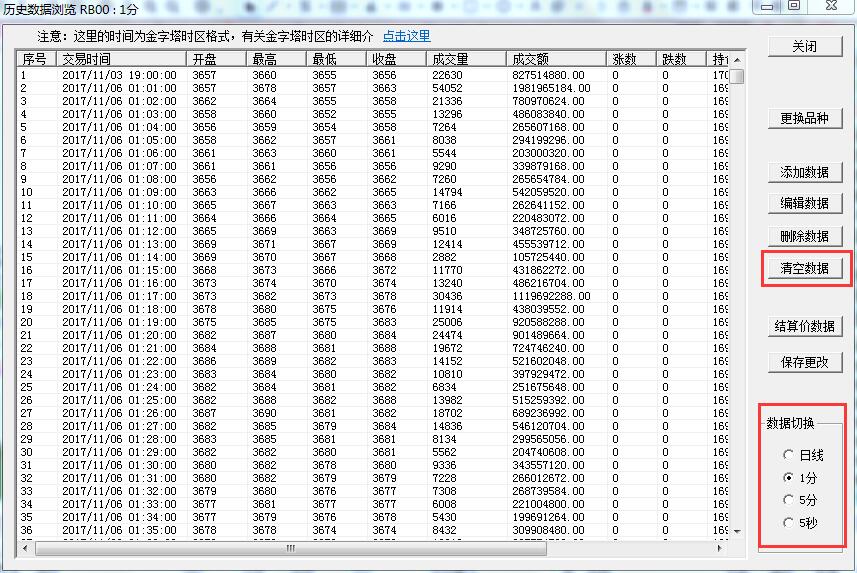Choose the 5分 data period
857x573 pixels.
click(789, 499)
